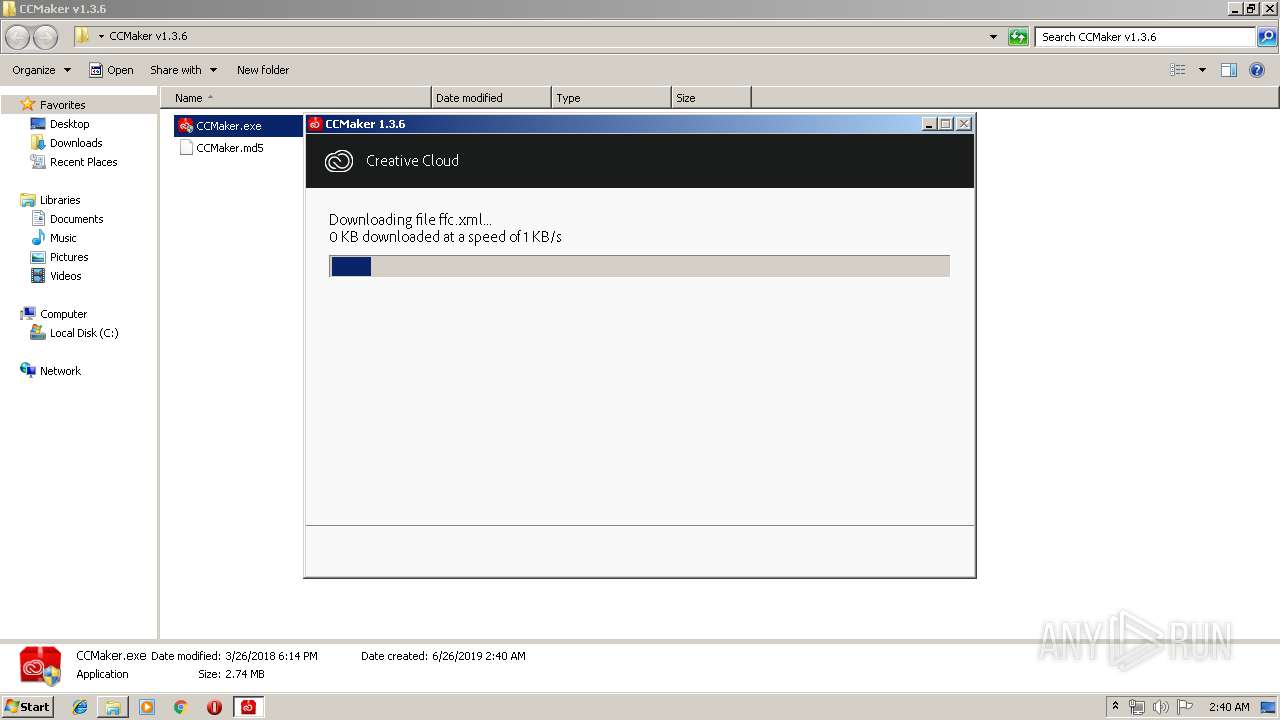Click the CCMaker taskbar icon
Viewport: 1280px width, 720px height.
[x=248, y=707]
